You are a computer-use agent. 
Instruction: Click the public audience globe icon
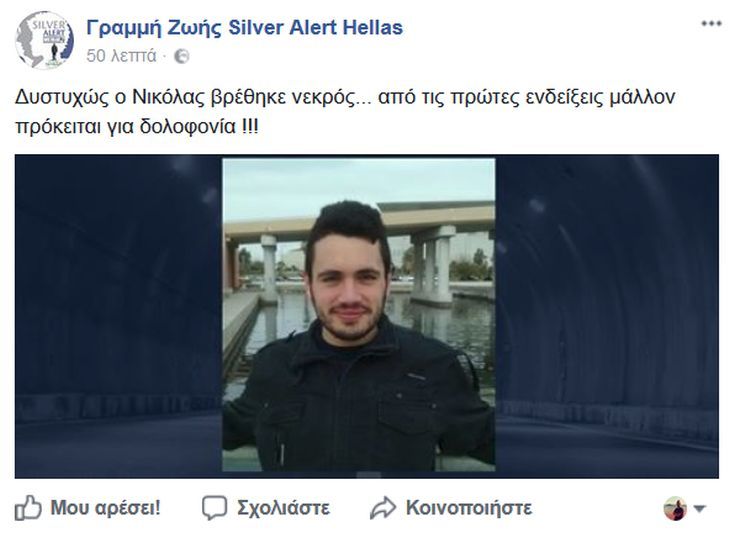(181, 56)
